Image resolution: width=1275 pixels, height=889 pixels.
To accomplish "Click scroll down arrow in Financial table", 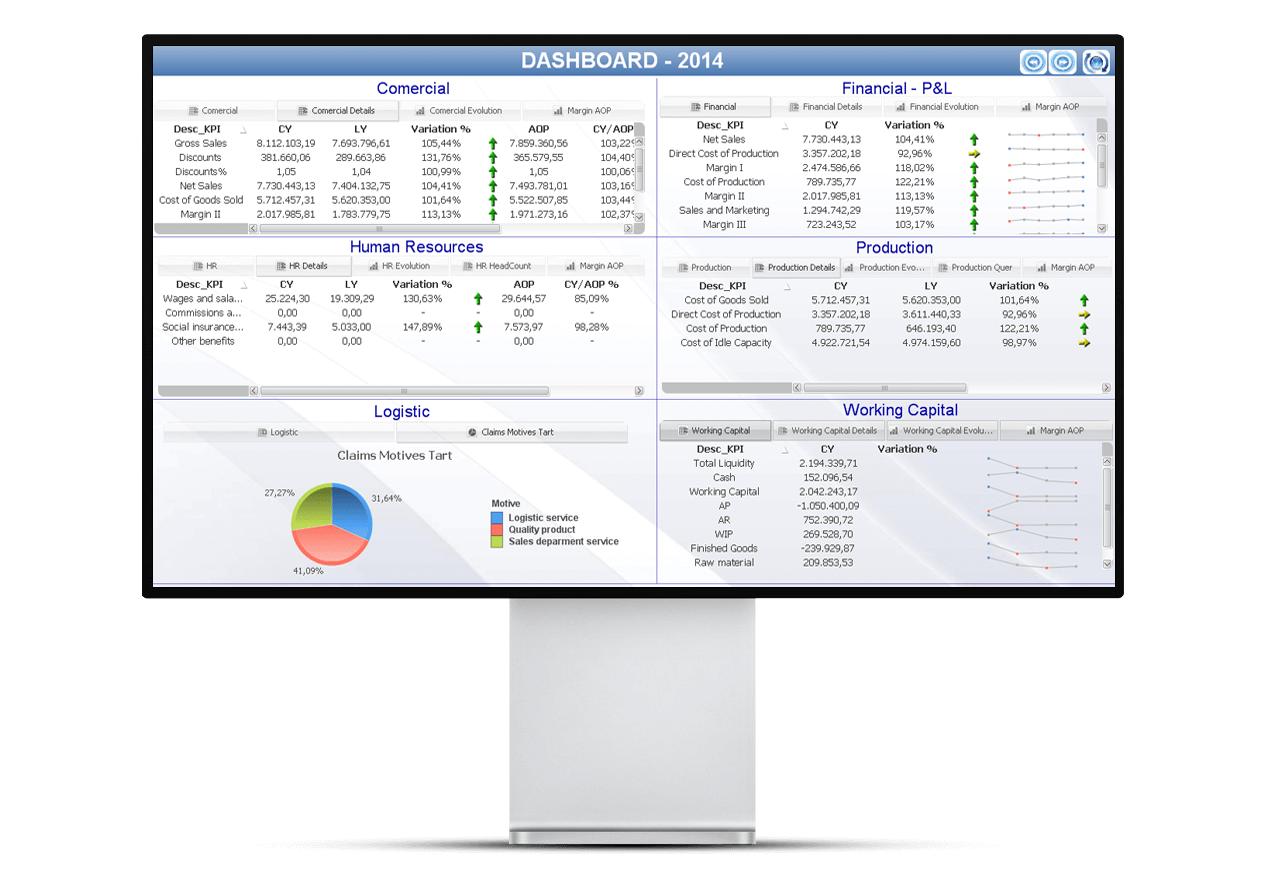I will 1102,228.
